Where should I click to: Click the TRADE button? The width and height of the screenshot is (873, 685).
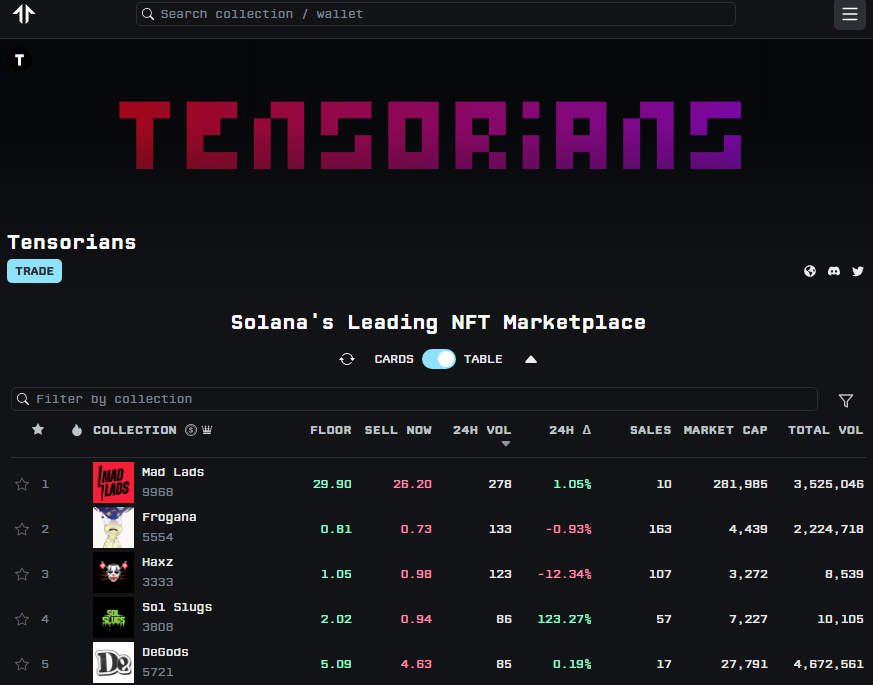[35, 271]
